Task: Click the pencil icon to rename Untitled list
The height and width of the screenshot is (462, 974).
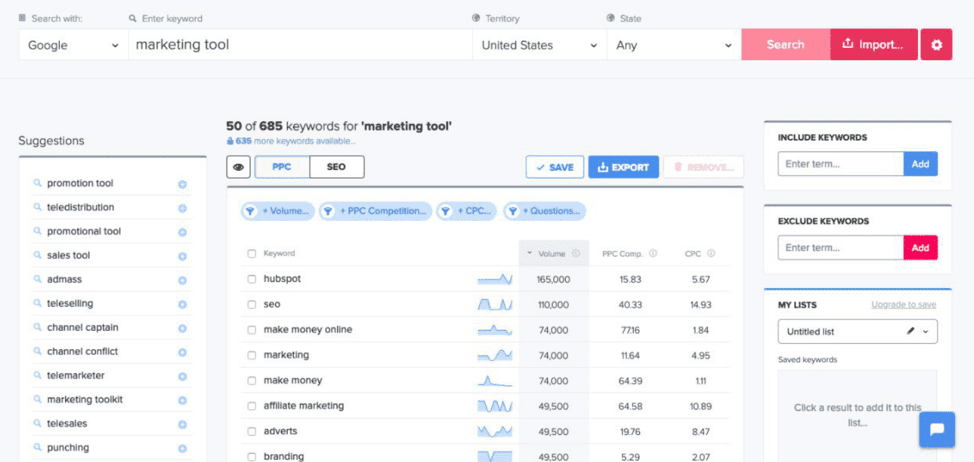Action: pos(910,331)
